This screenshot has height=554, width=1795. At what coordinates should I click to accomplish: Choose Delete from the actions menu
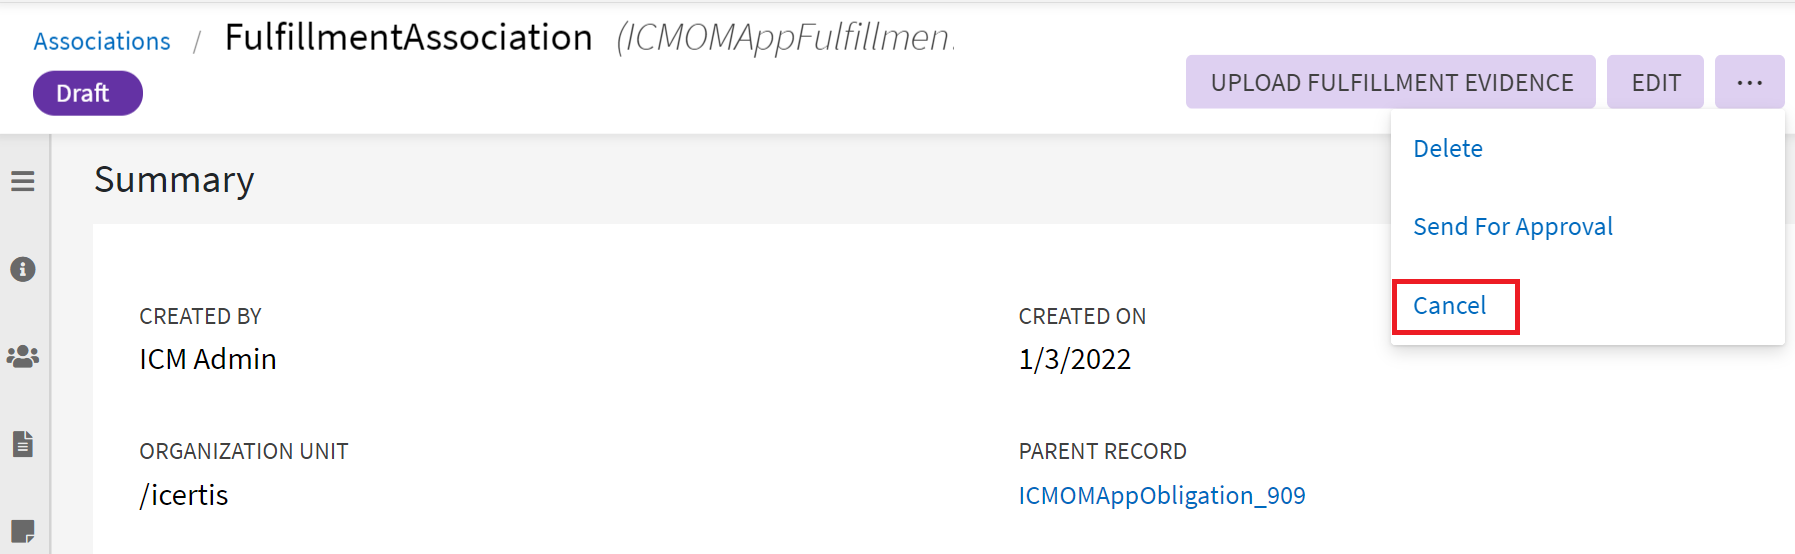coord(1447,149)
